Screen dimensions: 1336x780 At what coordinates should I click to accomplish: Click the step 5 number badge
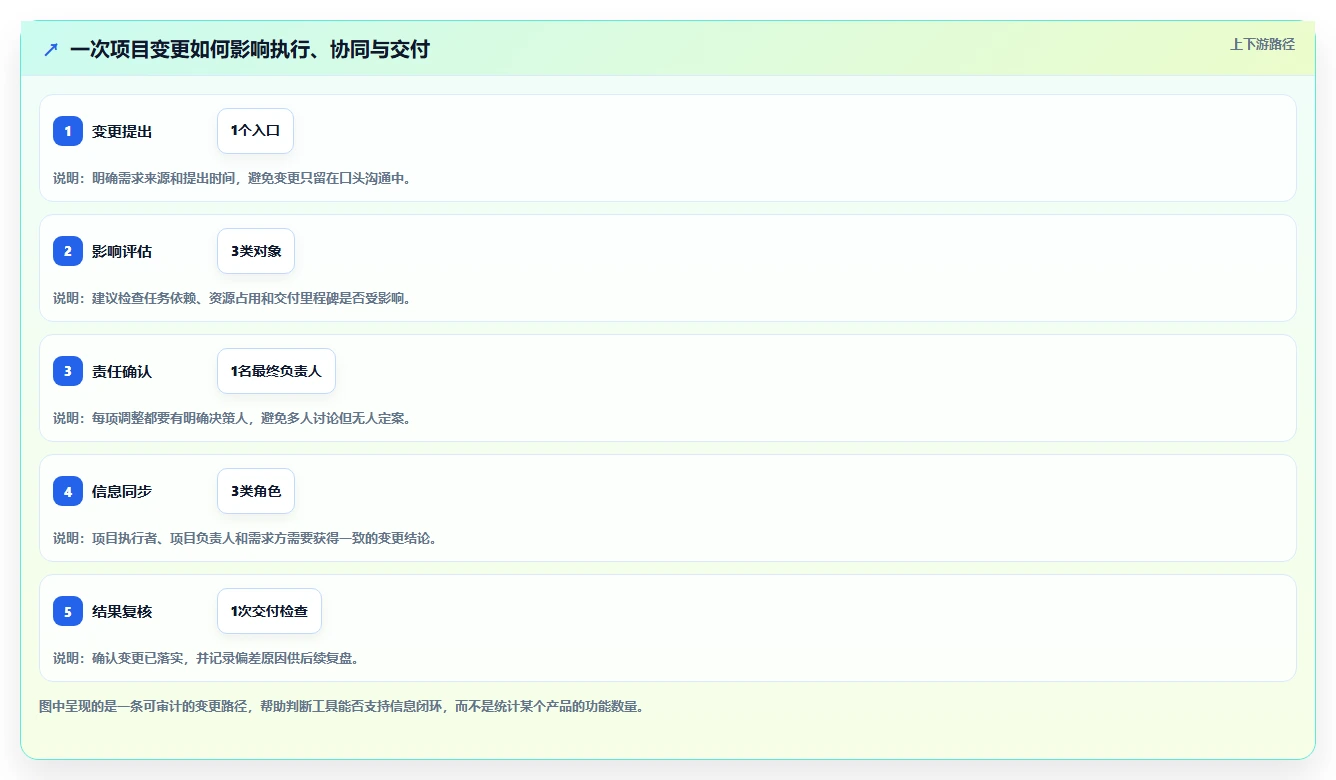pos(68,611)
